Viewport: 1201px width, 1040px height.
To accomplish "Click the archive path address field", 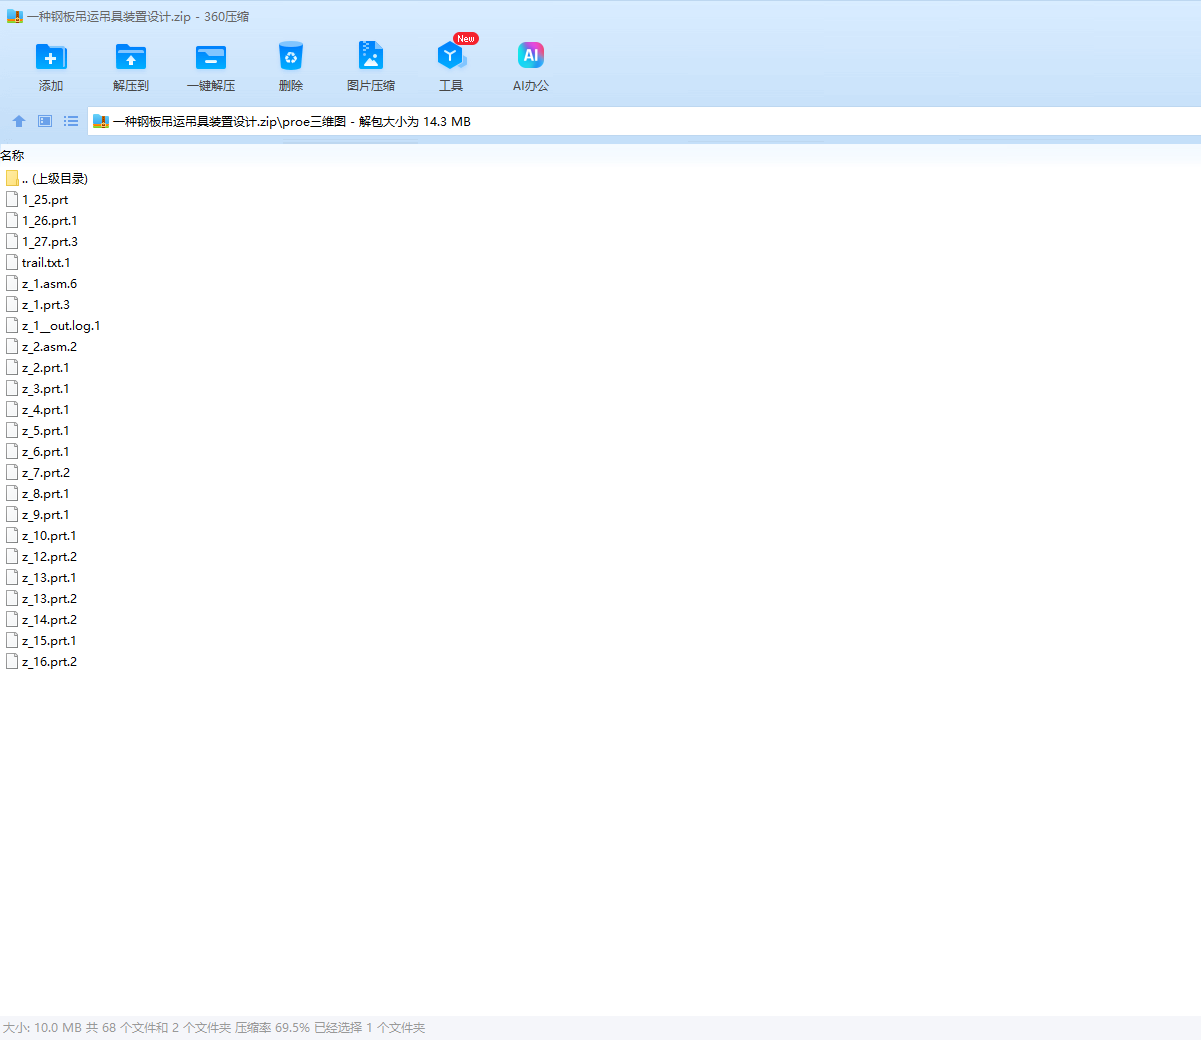I will (644, 121).
